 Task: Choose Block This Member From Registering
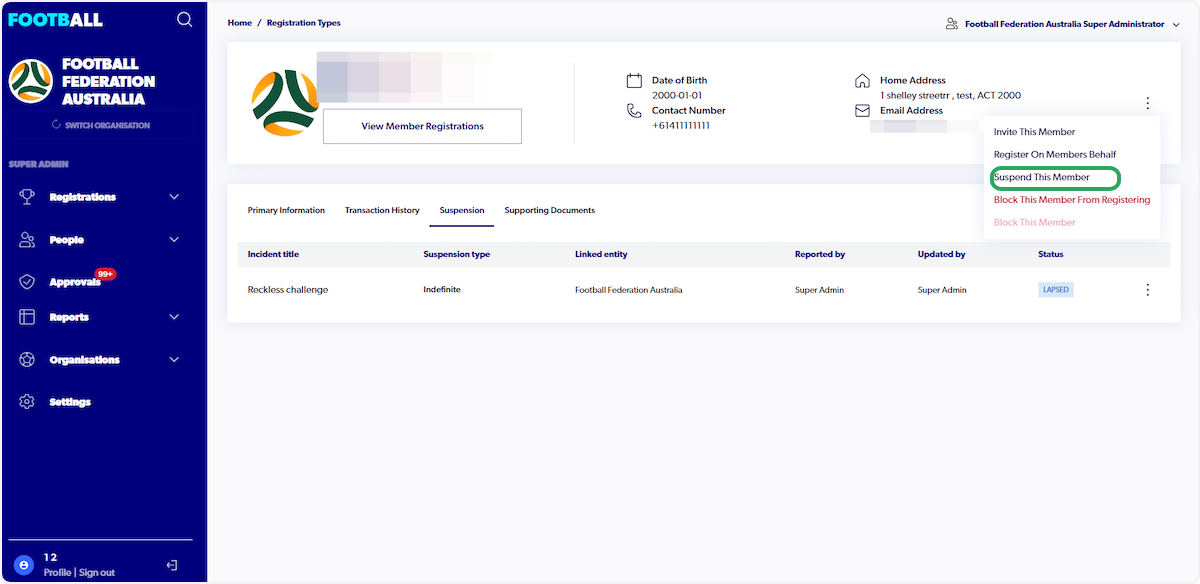pyautogui.click(x=1072, y=200)
